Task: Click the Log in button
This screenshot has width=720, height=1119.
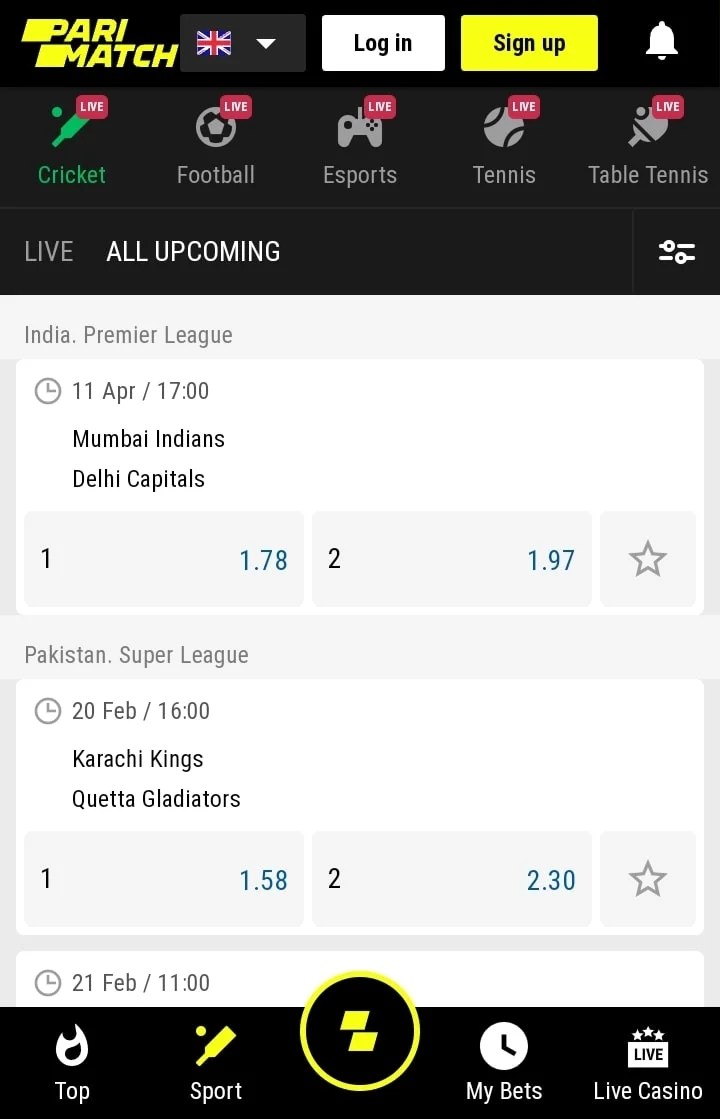Action: 383,43
